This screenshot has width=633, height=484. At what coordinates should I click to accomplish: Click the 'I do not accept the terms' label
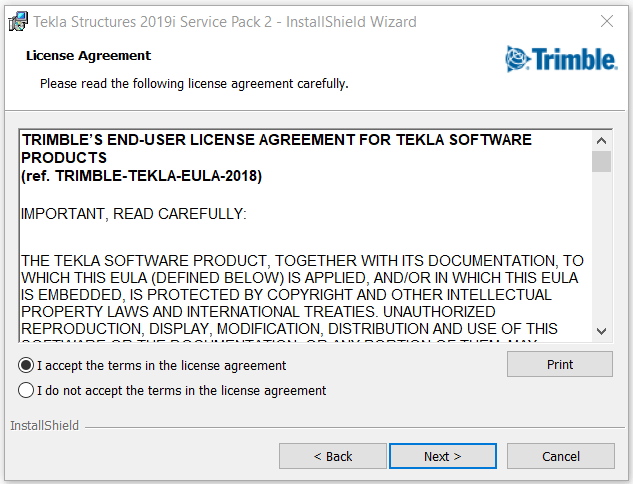coord(181,391)
